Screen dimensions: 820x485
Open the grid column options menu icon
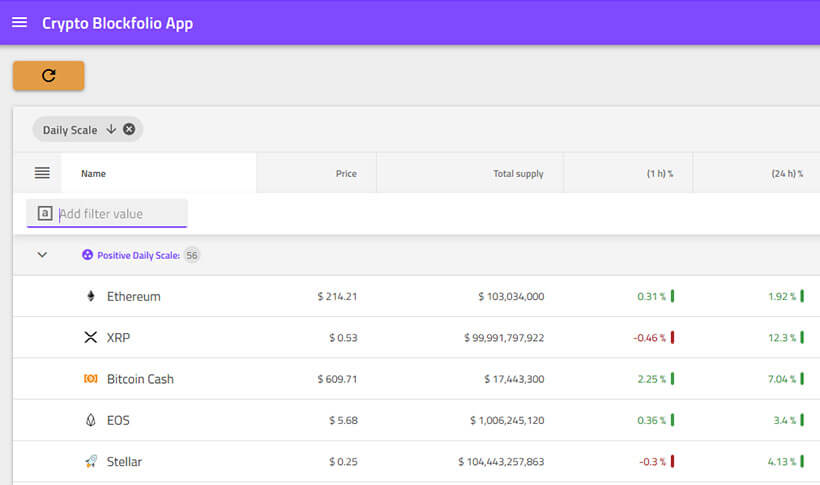(42, 173)
